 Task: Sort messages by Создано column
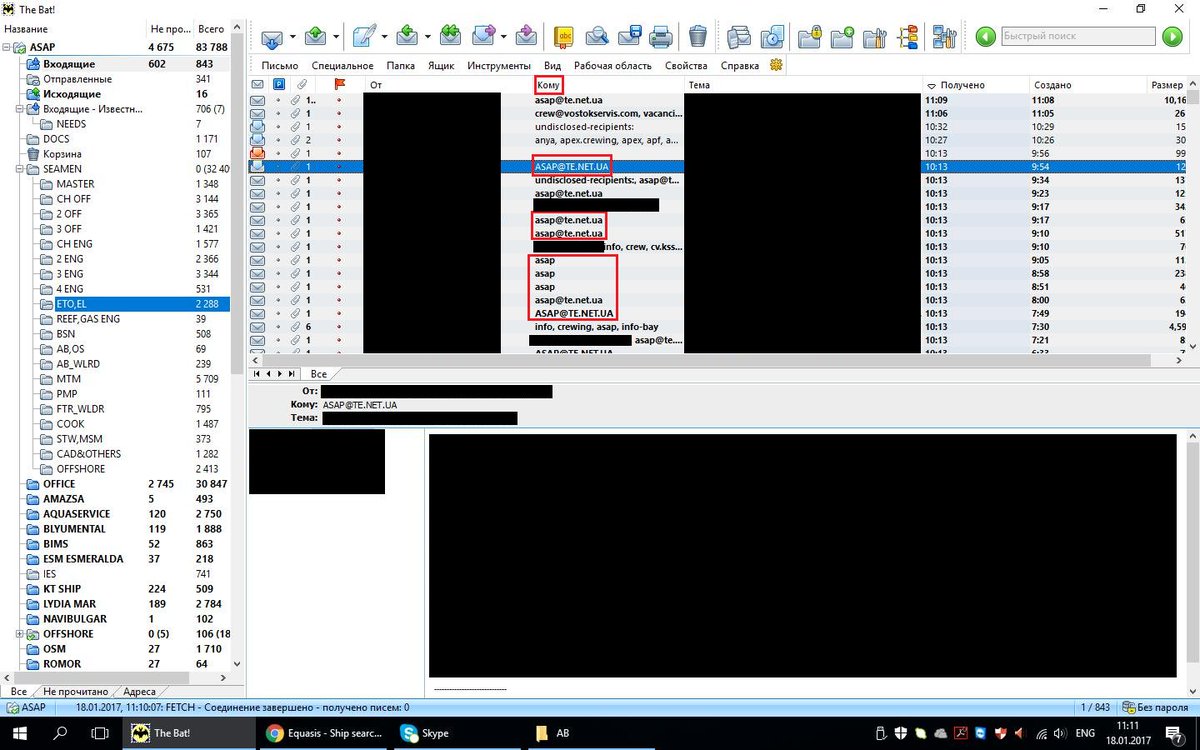pos(1088,85)
